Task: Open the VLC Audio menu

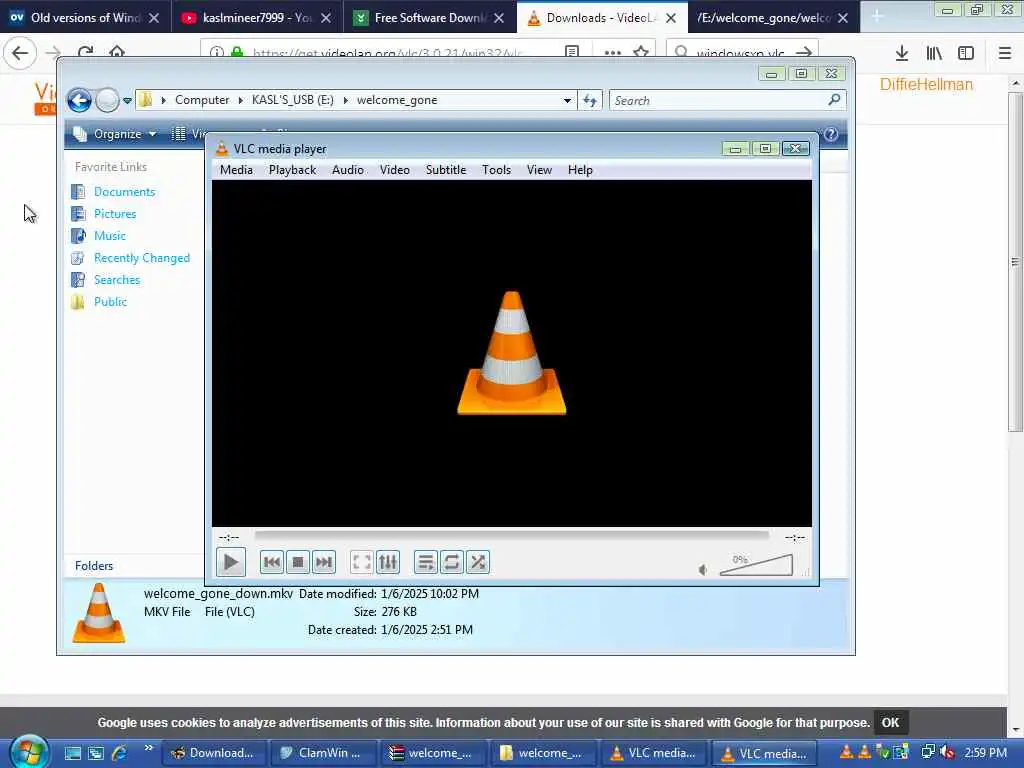Action: [x=347, y=170]
